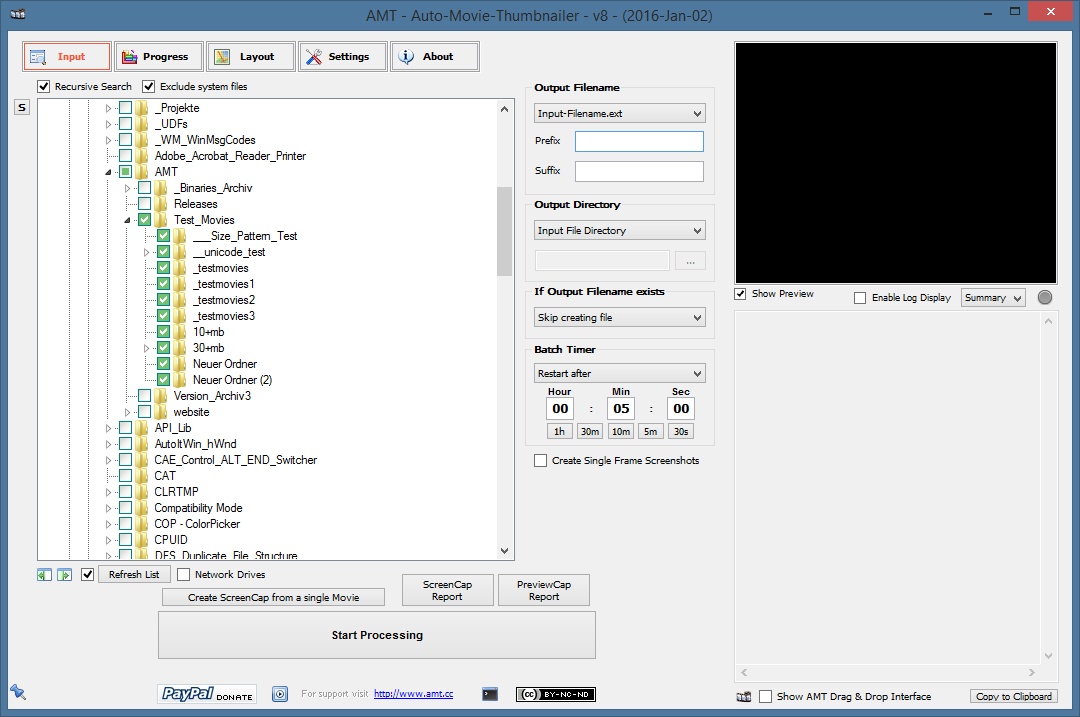Click the small play icon beside PayPal
1080x717 pixels.
pos(280,694)
